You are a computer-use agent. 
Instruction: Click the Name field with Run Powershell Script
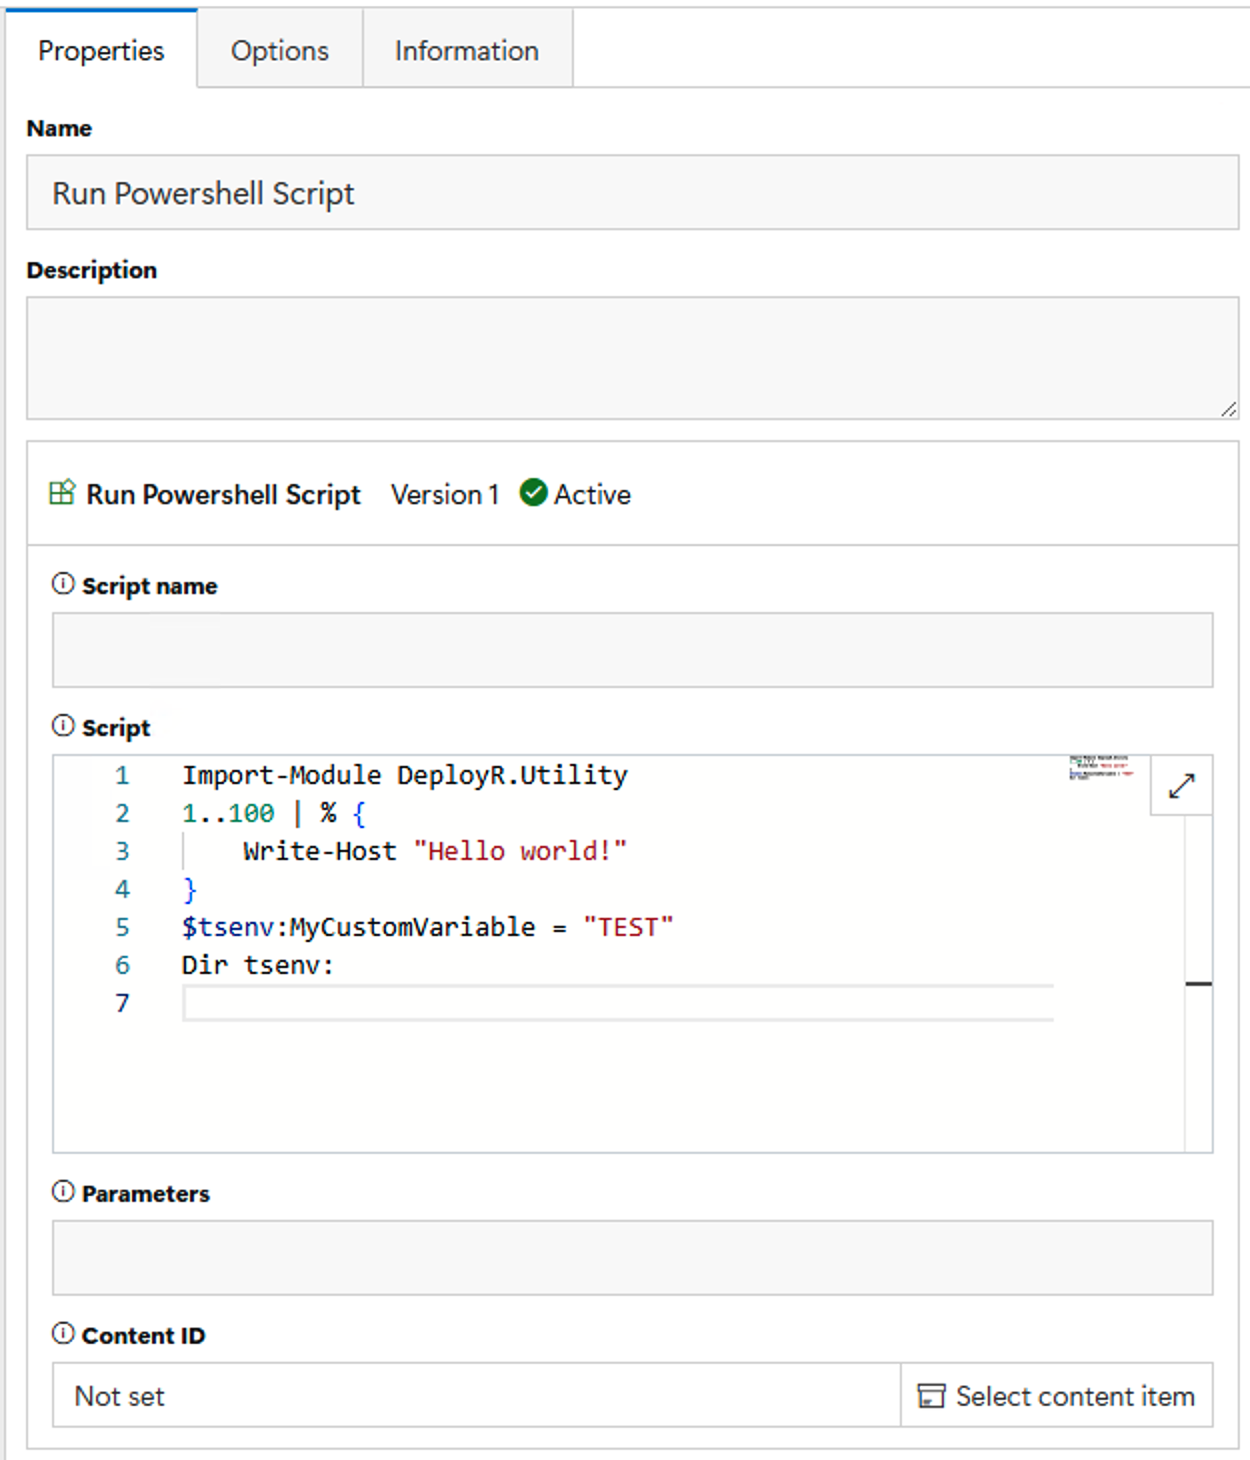pyautogui.click(x=632, y=193)
